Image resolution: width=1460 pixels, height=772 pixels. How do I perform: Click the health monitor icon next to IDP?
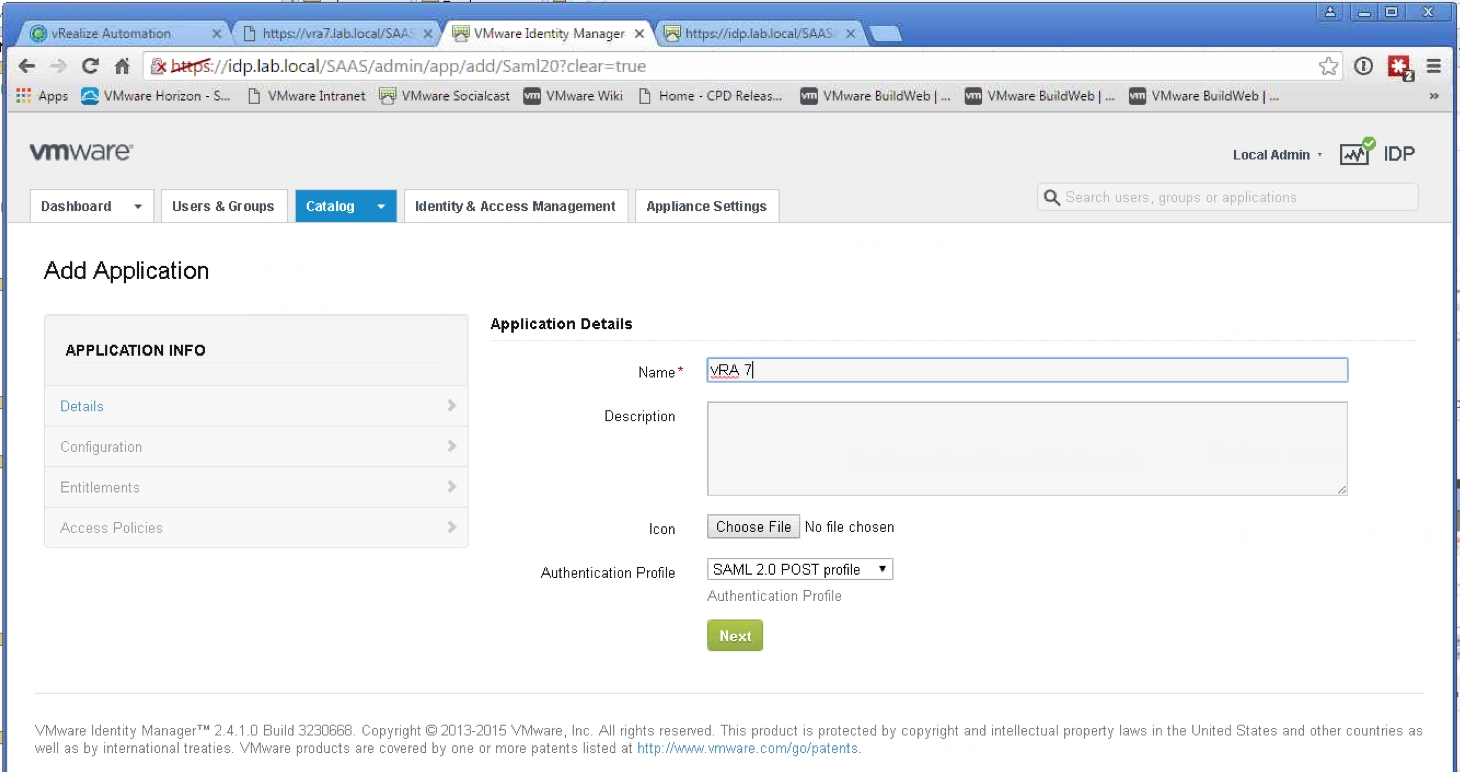1357,152
